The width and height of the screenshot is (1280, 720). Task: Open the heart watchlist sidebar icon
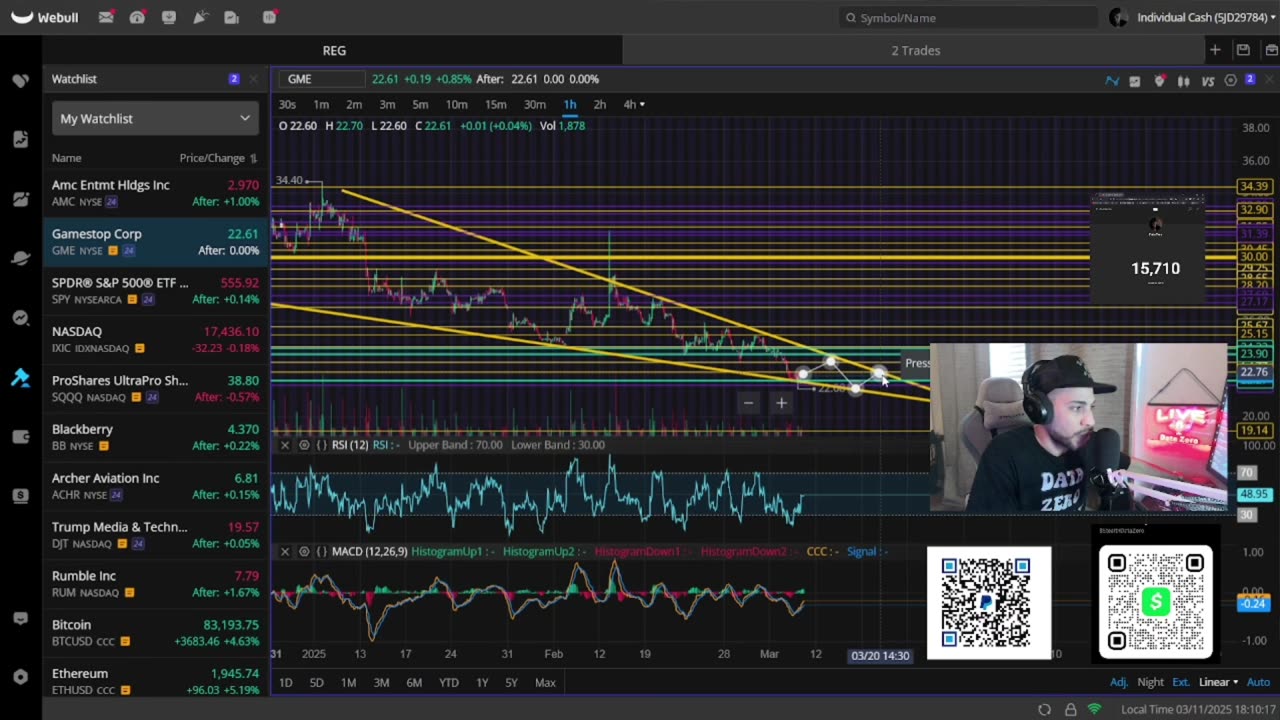pos(20,80)
